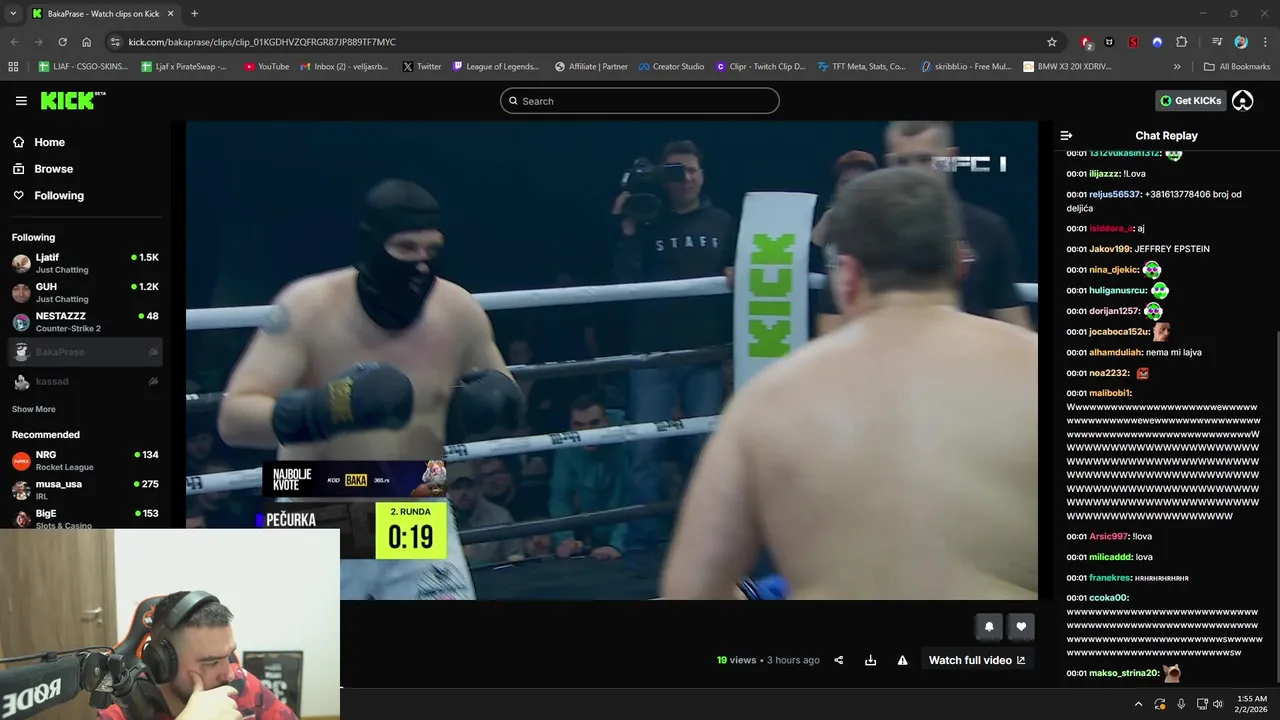Open the Creator Studio bookmark

pos(671,67)
